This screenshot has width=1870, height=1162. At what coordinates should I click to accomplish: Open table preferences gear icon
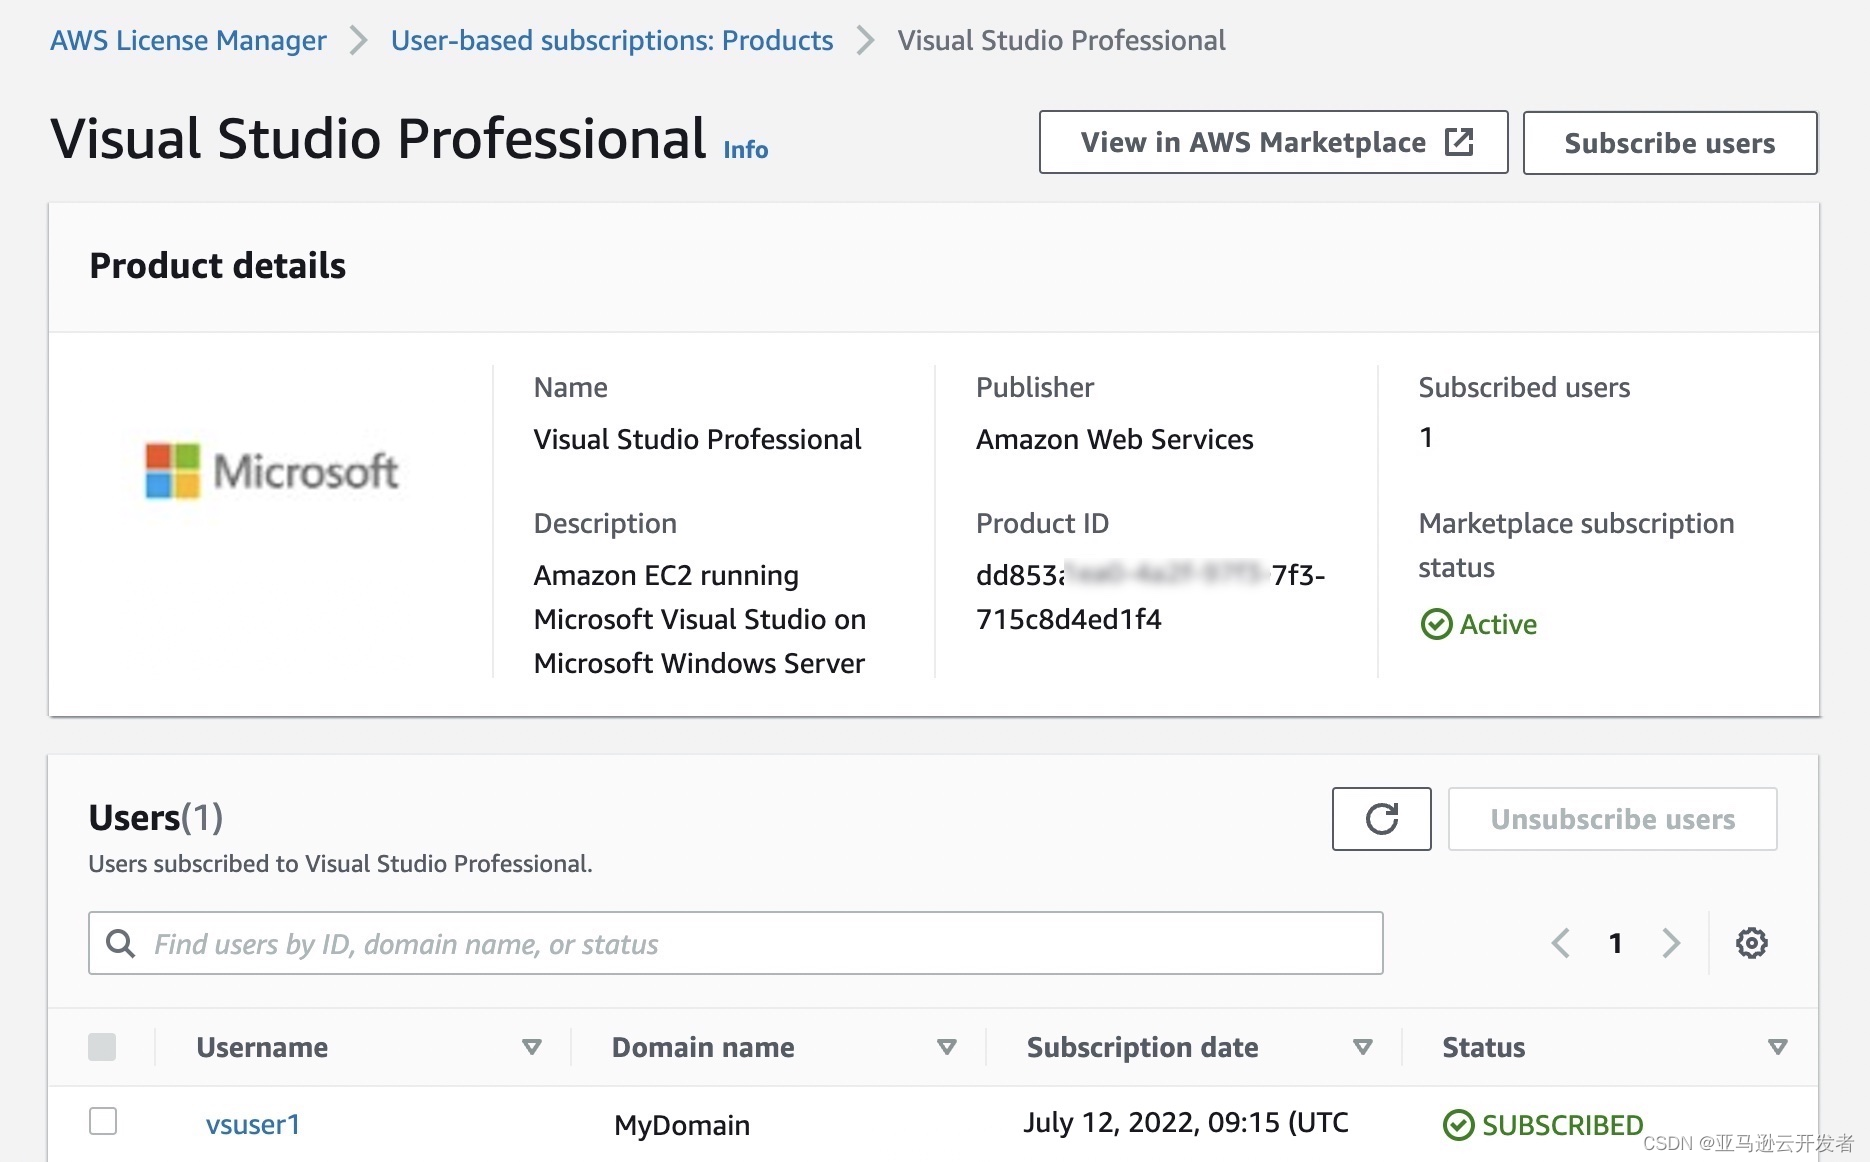(x=1751, y=943)
